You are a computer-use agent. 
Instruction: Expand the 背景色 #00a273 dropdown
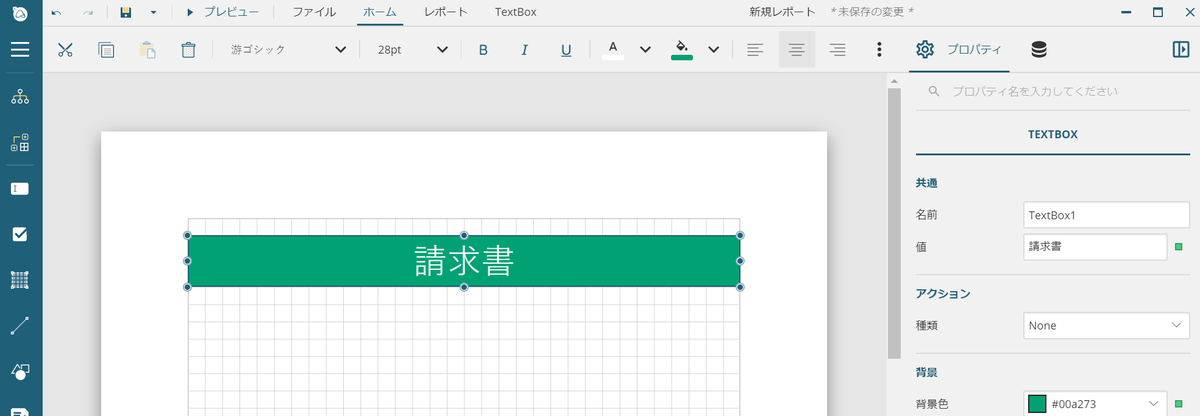(x=1155, y=404)
